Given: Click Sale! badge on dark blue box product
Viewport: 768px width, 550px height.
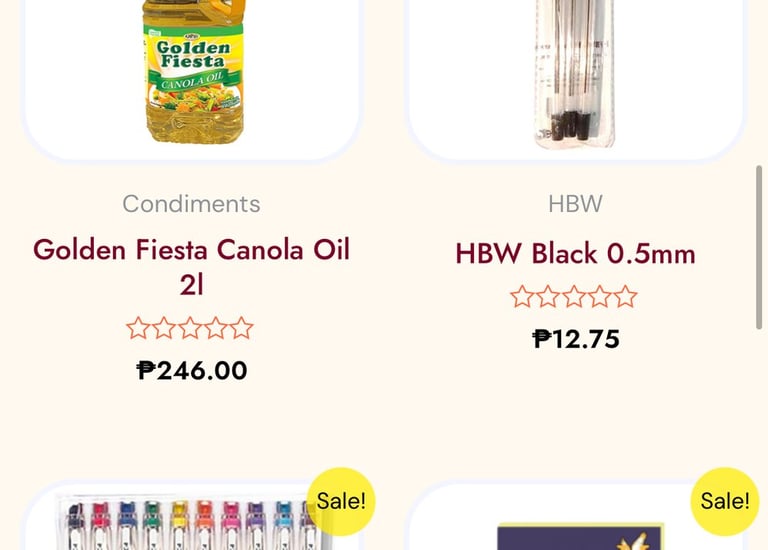Looking at the screenshot, I should coord(724,501).
